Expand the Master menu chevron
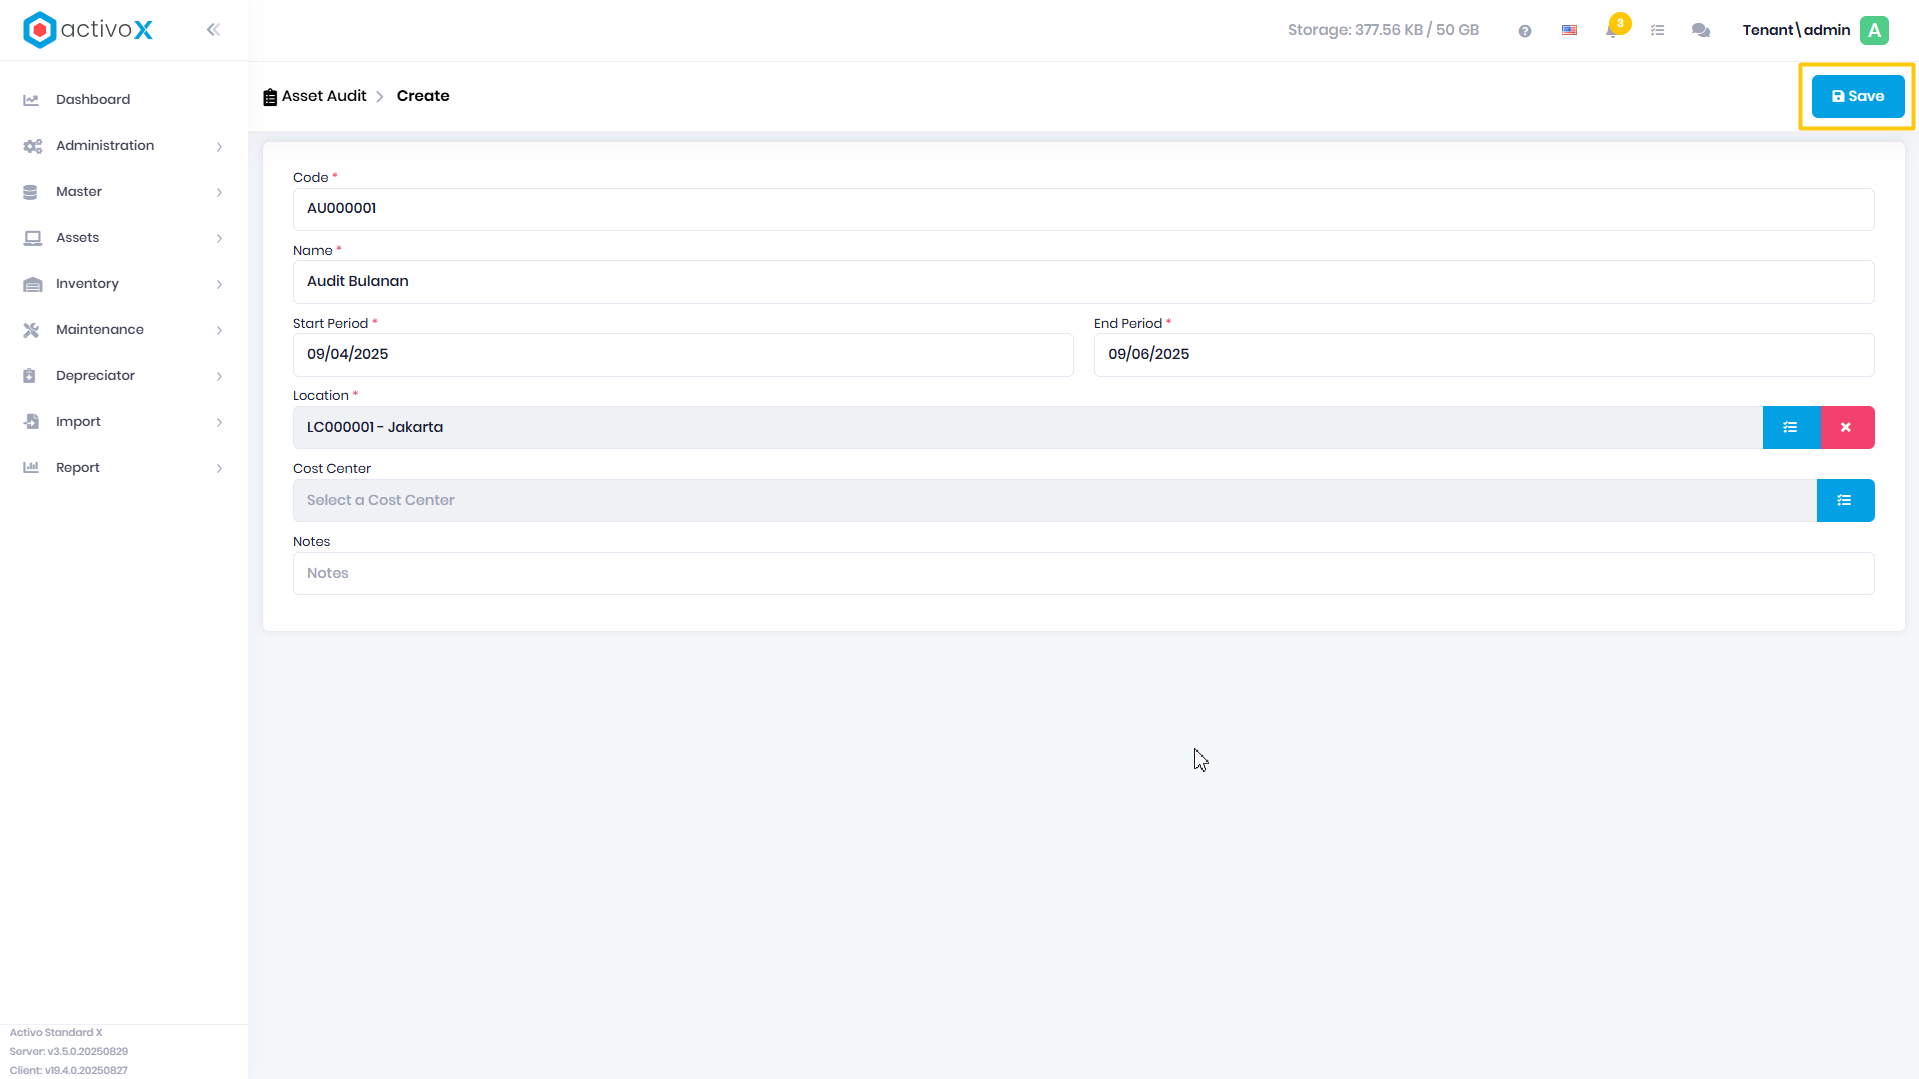This screenshot has width=1919, height=1079. pos(219,193)
